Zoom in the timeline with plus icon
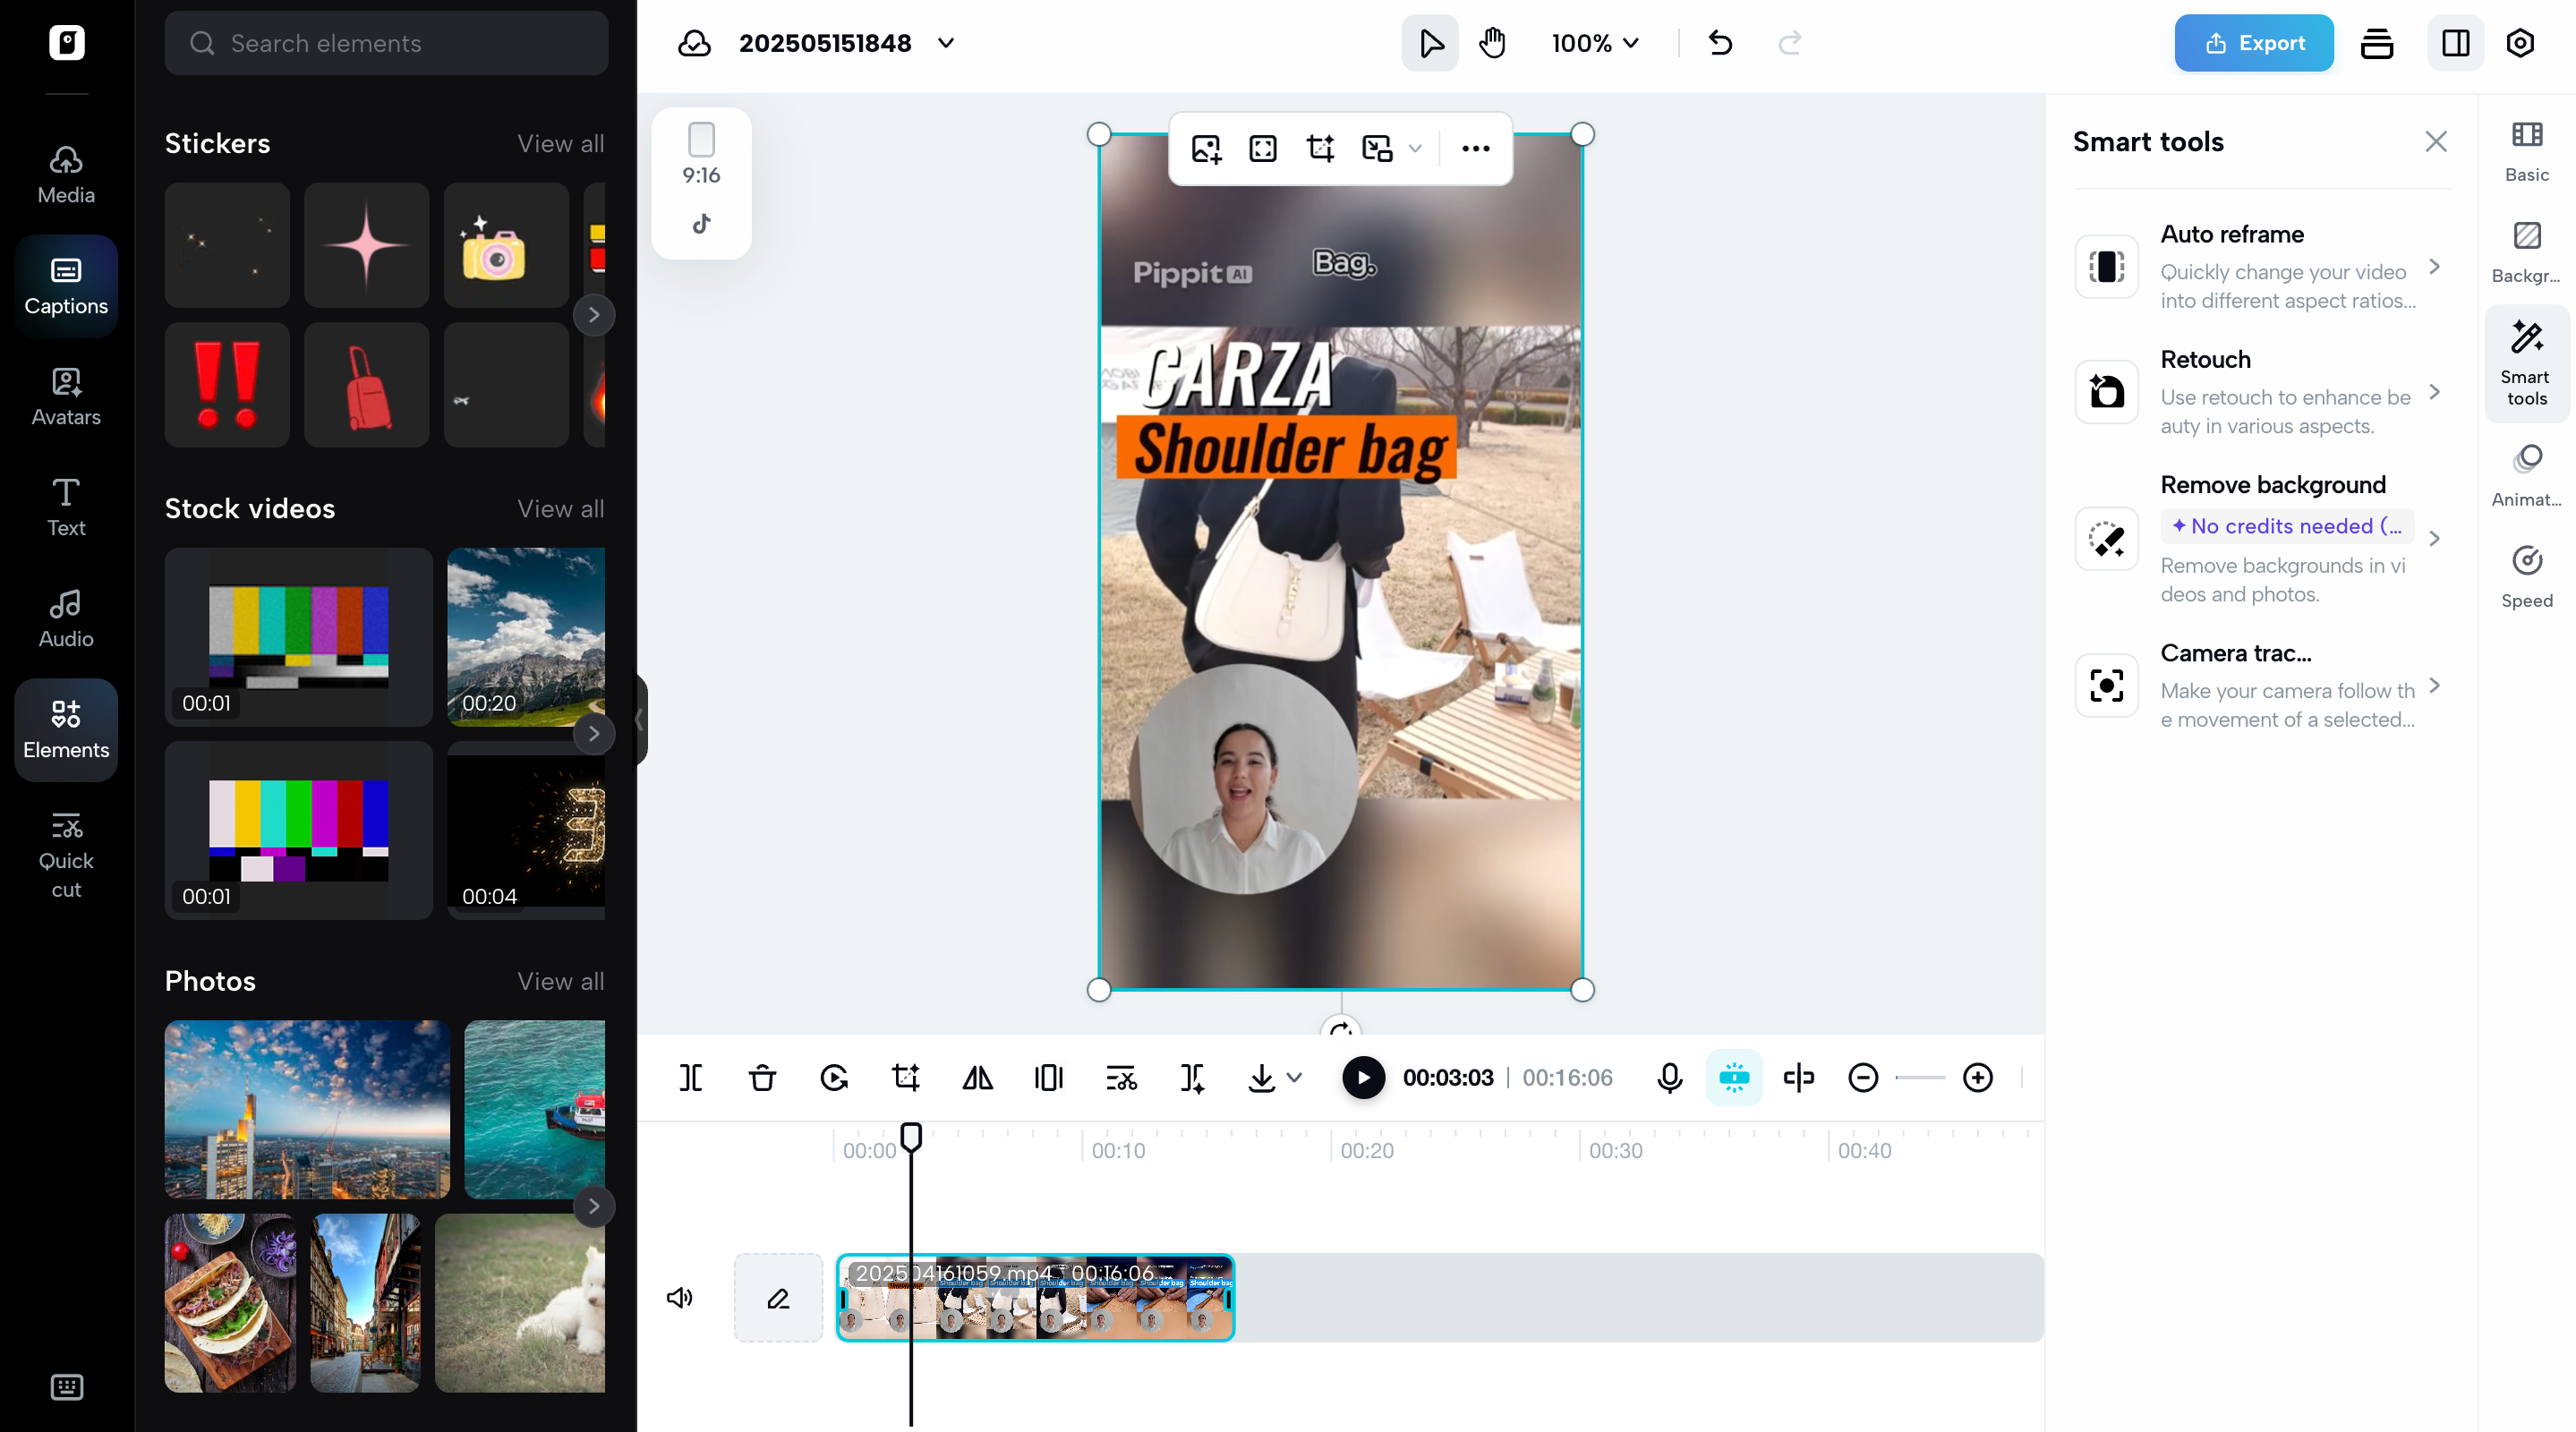2576x1432 pixels. click(1977, 1078)
